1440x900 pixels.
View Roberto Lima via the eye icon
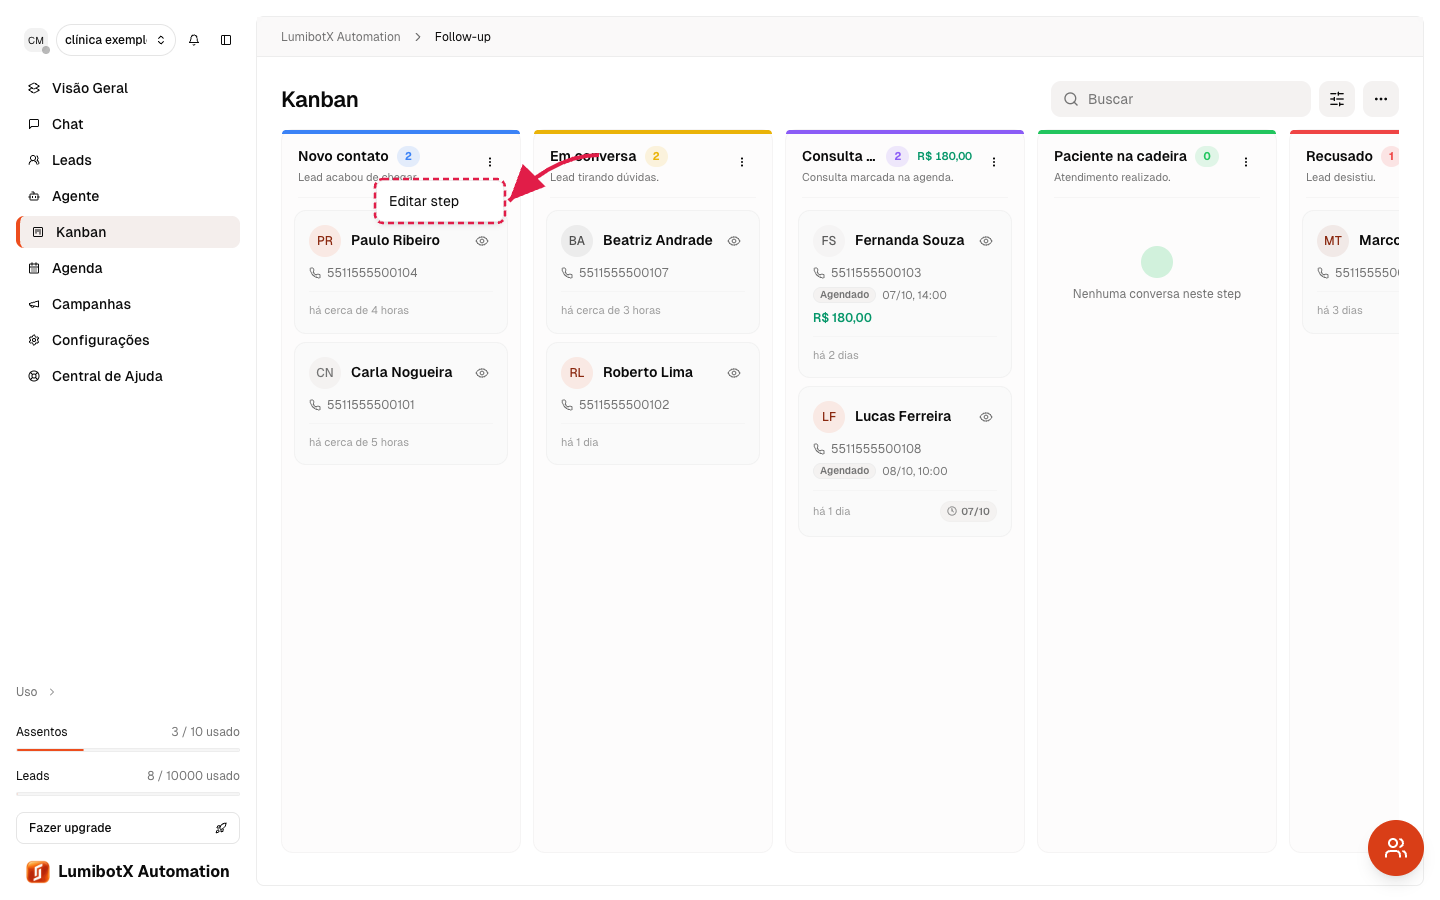pos(734,373)
